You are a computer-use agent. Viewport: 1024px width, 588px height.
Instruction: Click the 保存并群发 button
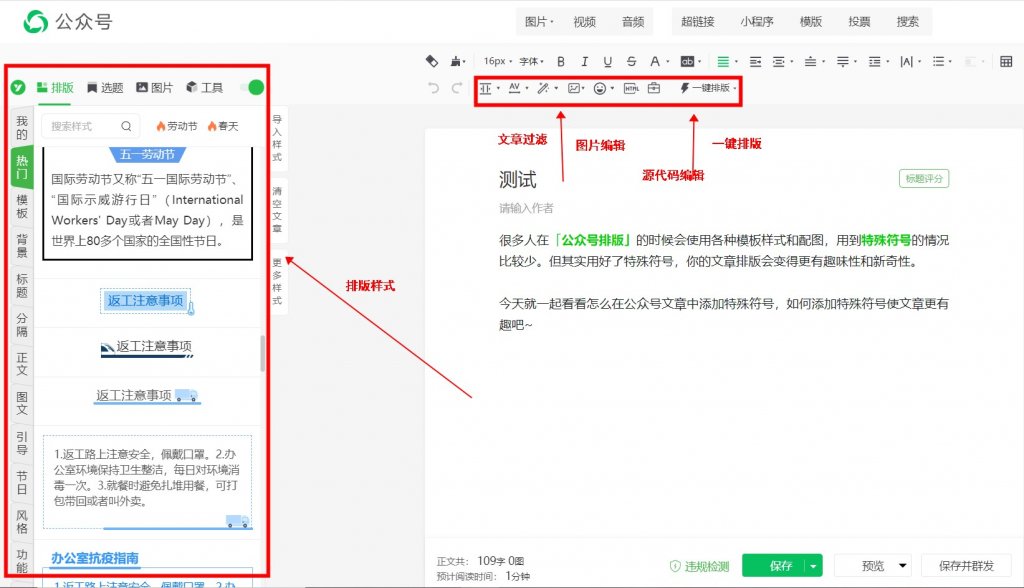click(x=966, y=566)
